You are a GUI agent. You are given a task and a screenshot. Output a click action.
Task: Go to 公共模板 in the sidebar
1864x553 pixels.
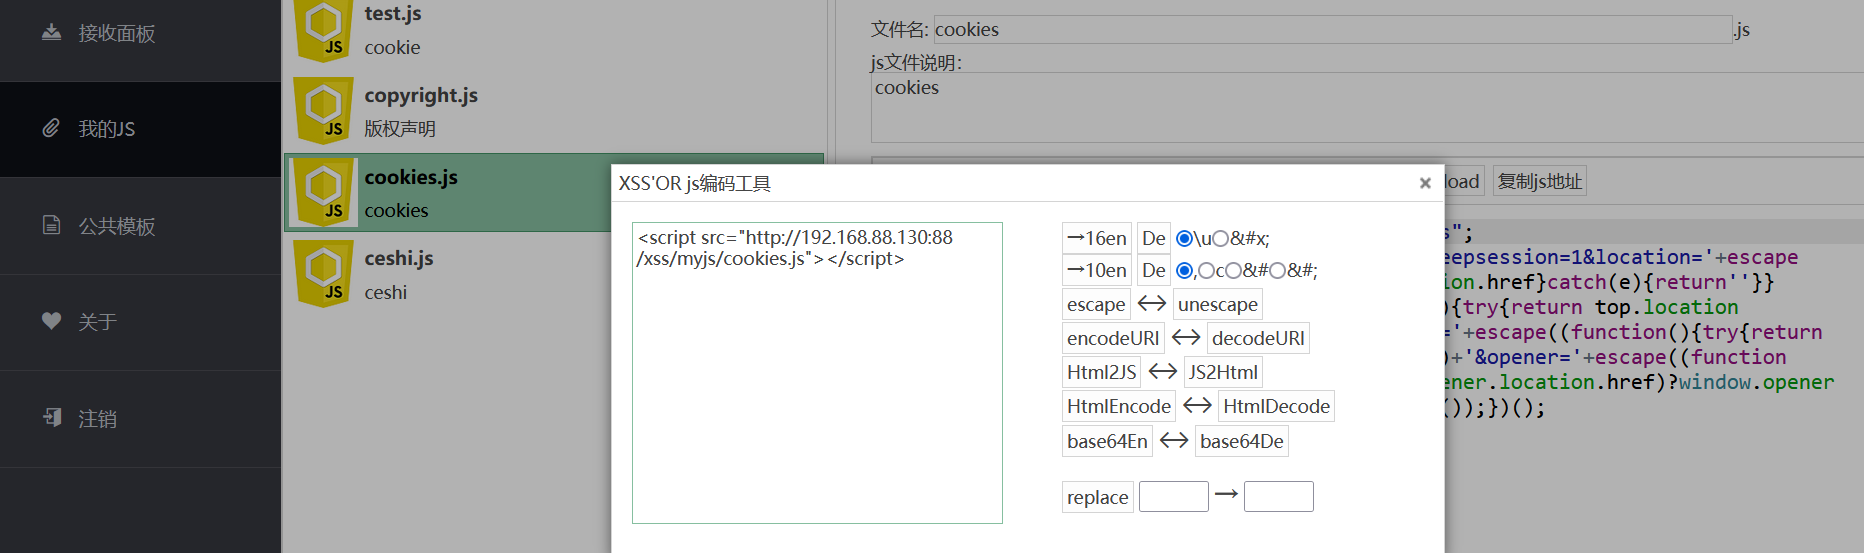pos(140,226)
